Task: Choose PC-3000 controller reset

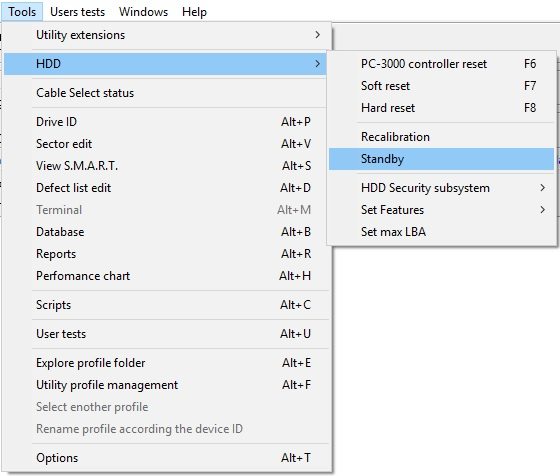Action: click(441, 64)
